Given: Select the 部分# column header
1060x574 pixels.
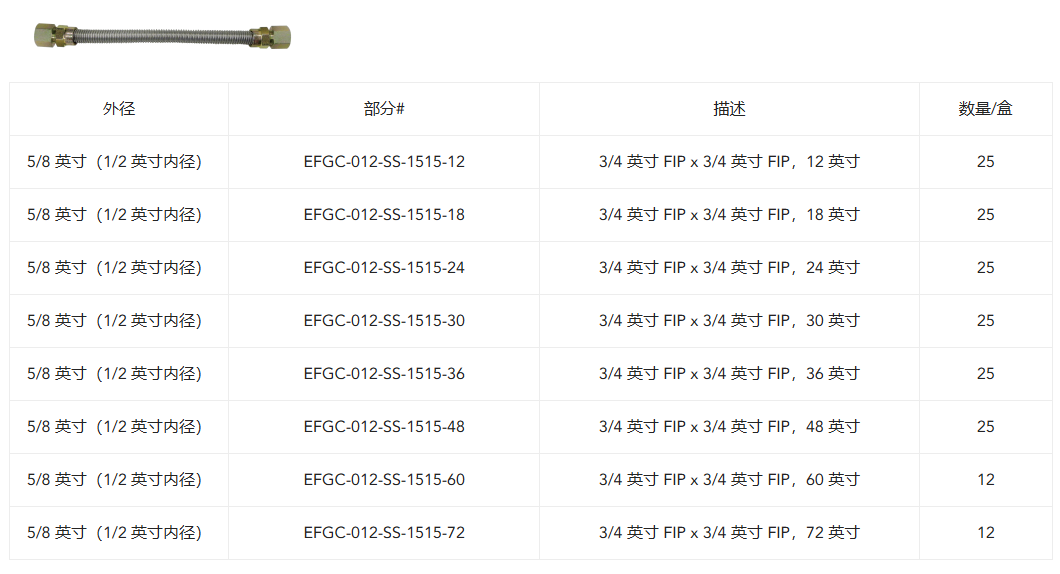Looking at the screenshot, I should click(384, 109).
